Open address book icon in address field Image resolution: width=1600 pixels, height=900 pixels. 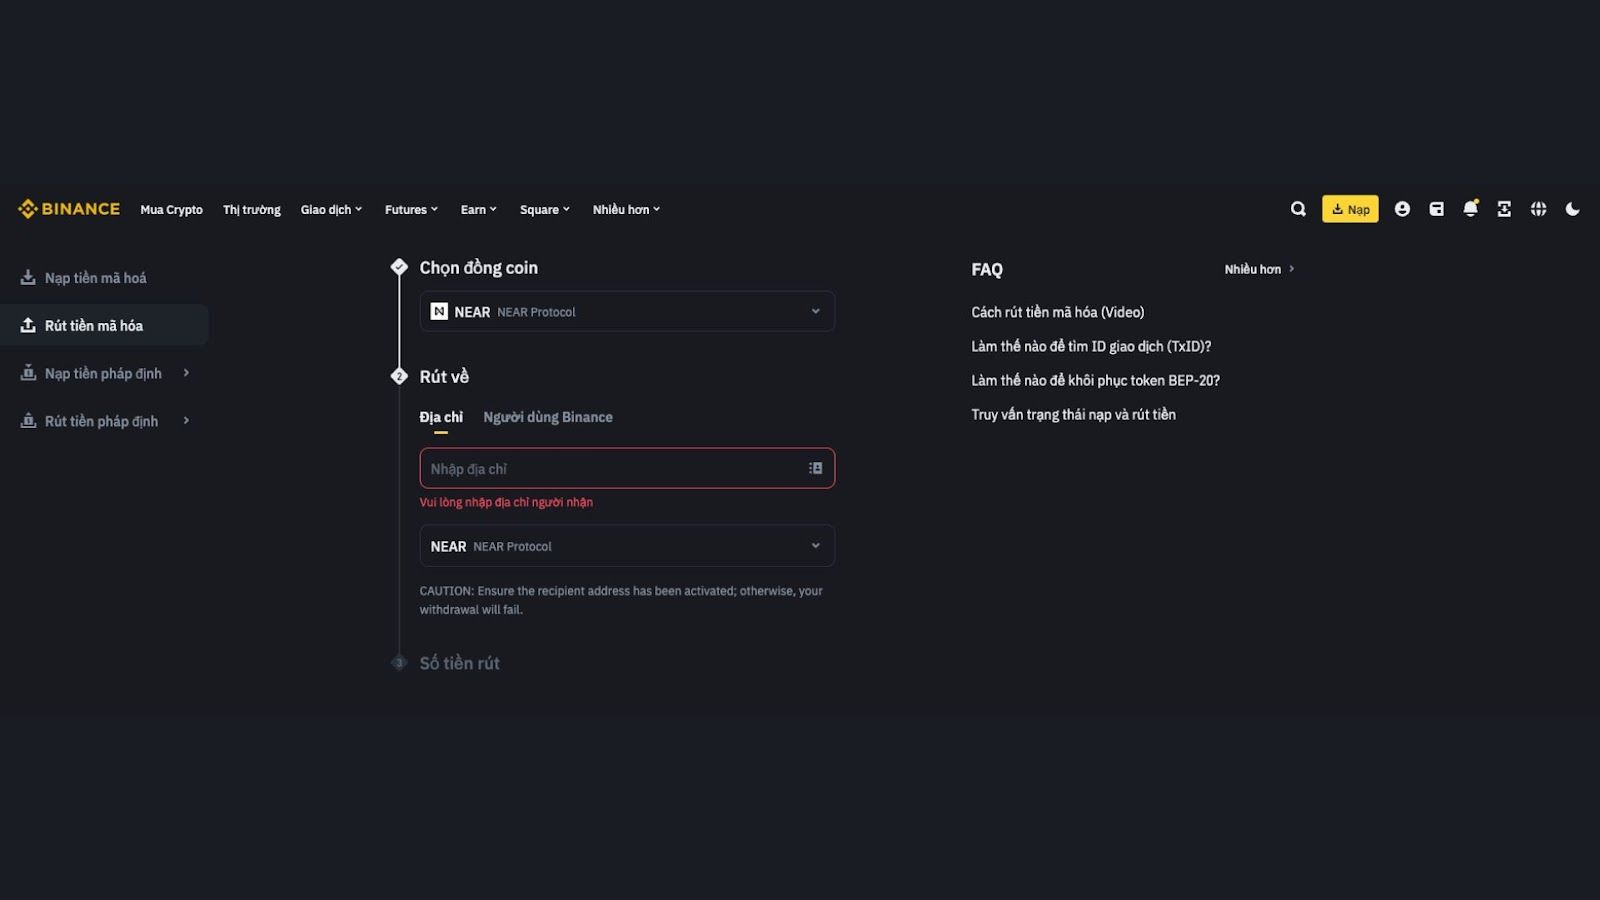(x=815, y=468)
